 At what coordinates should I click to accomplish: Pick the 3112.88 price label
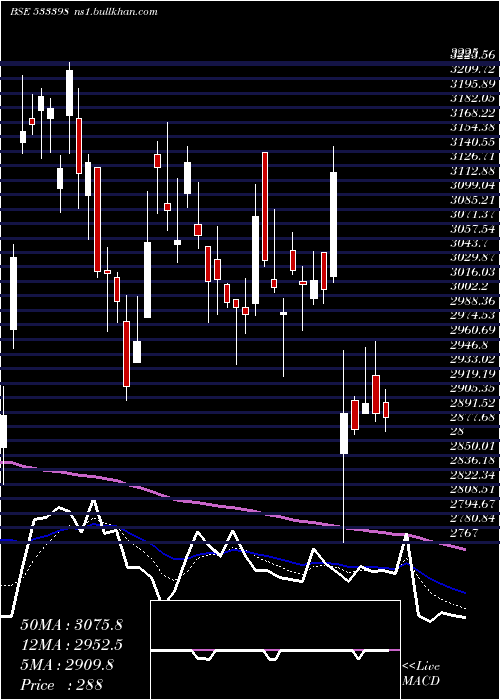click(x=472, y=171)
